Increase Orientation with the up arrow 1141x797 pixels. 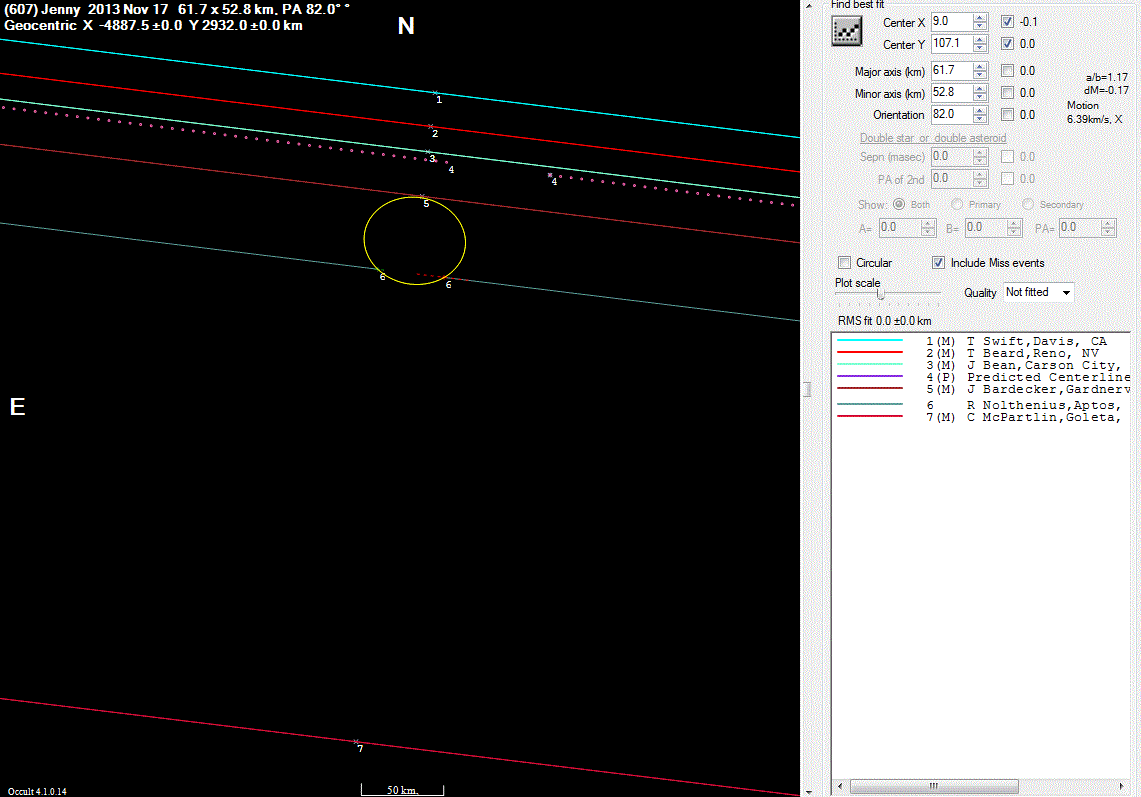point(980,110)
